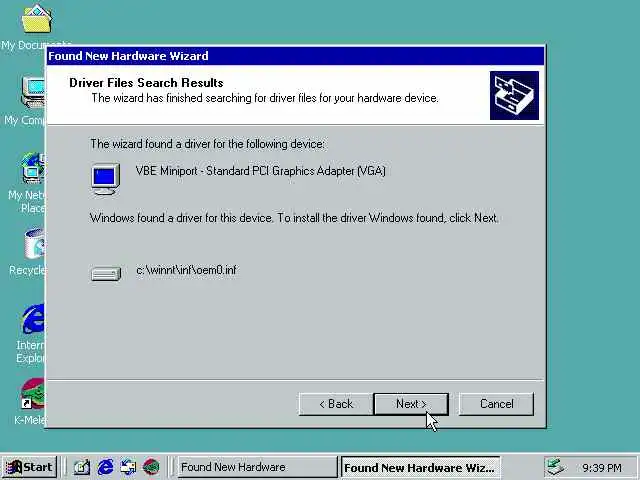Click the Found New Hardware Wizard title bar

(295, 56)
